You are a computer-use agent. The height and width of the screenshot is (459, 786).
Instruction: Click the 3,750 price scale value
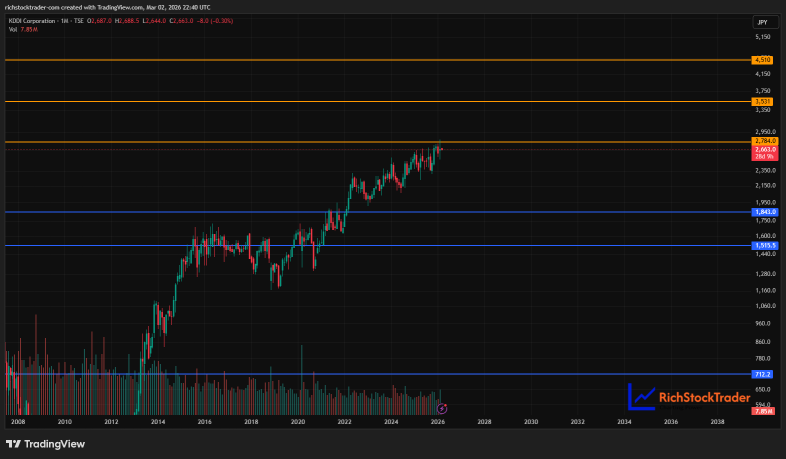tap(763, 91)
